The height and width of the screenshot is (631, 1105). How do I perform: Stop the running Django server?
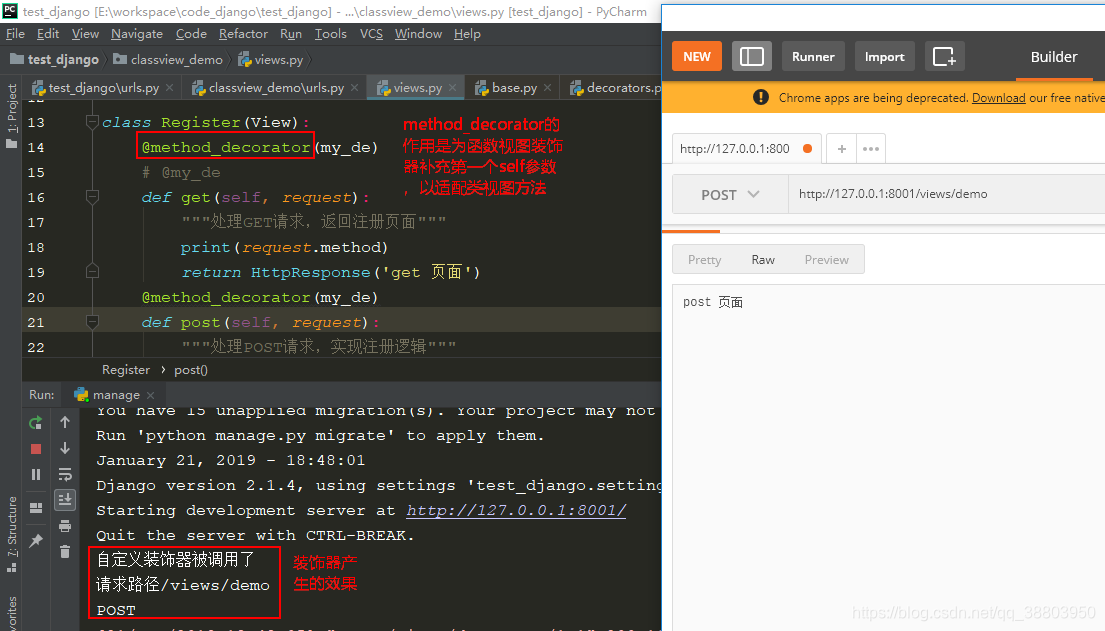[x=36, y=449]
